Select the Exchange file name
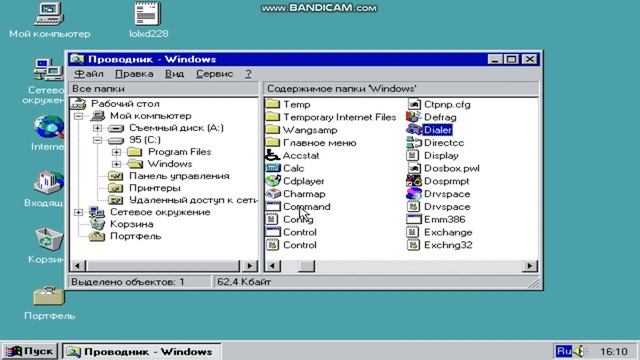Image resolution: width=640 pixels, height=360 pixels. [x=448, y=232]
